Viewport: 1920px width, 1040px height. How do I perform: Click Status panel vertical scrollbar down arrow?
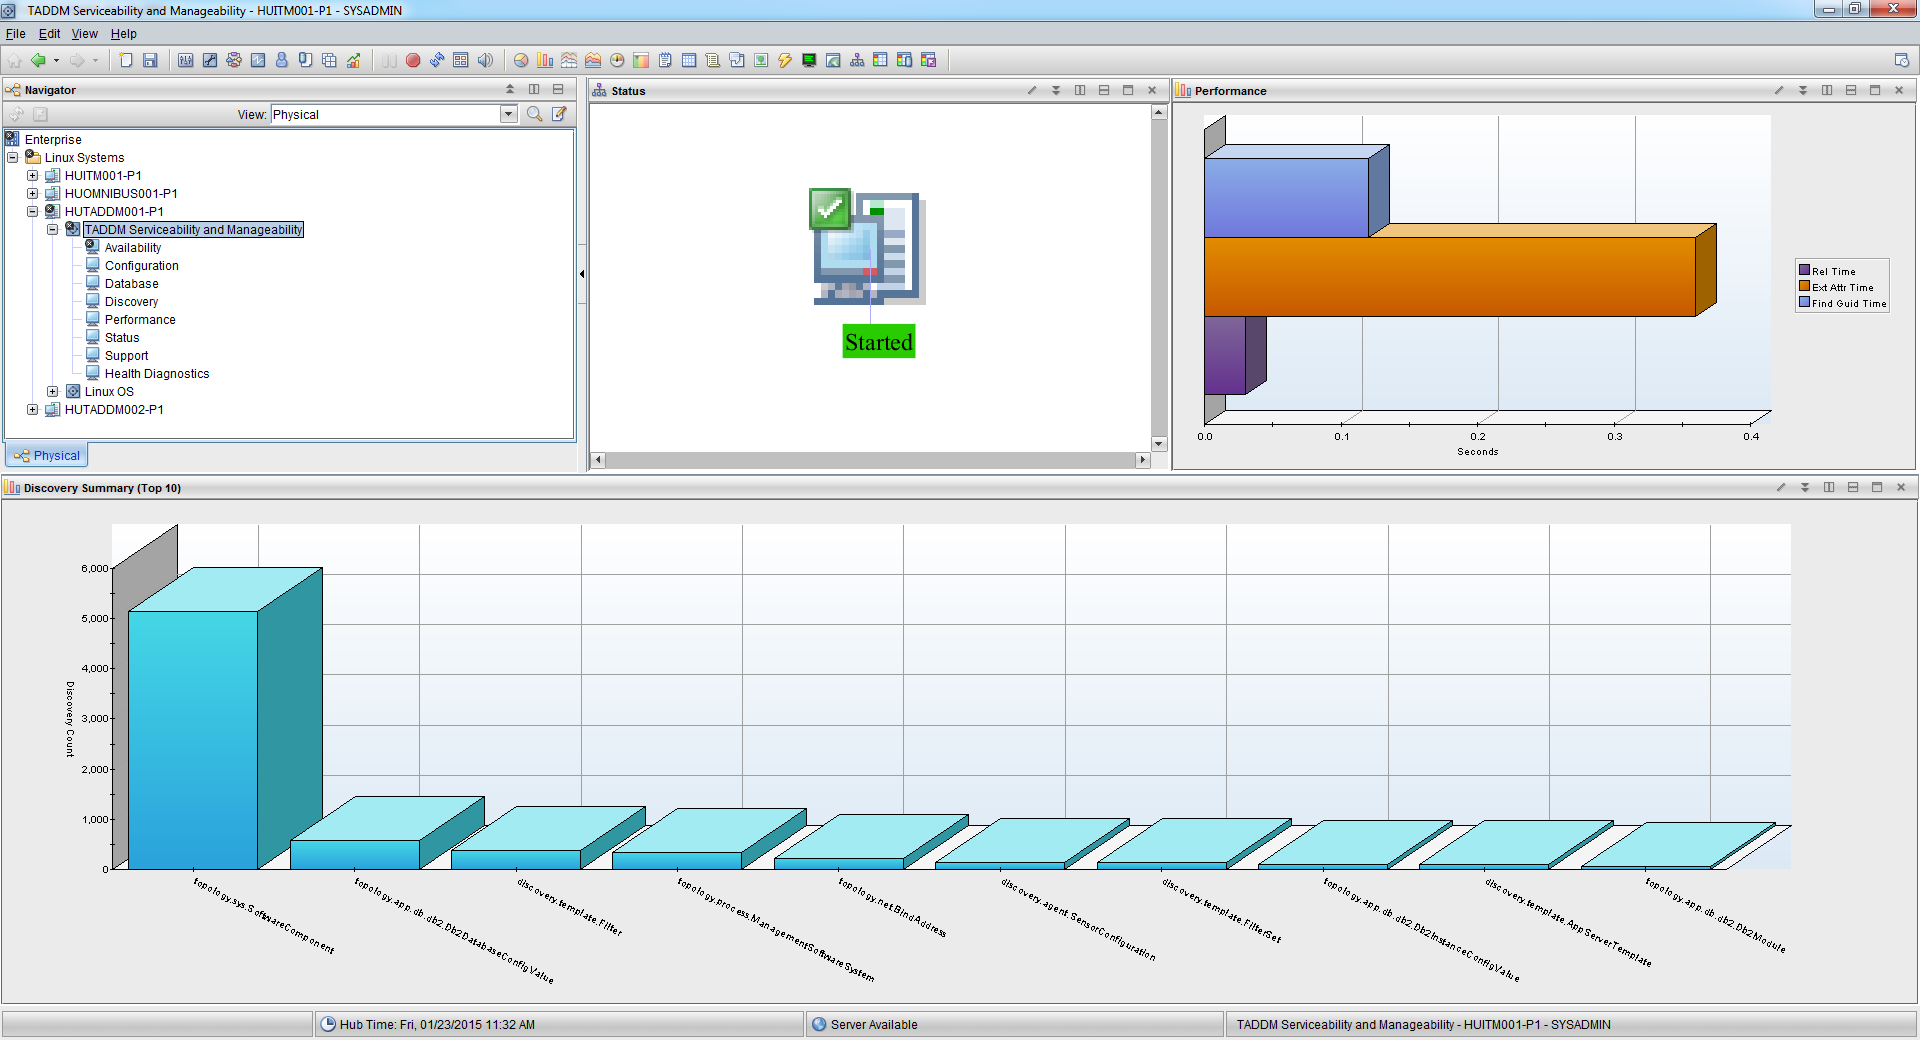(x=1159, y=444)
